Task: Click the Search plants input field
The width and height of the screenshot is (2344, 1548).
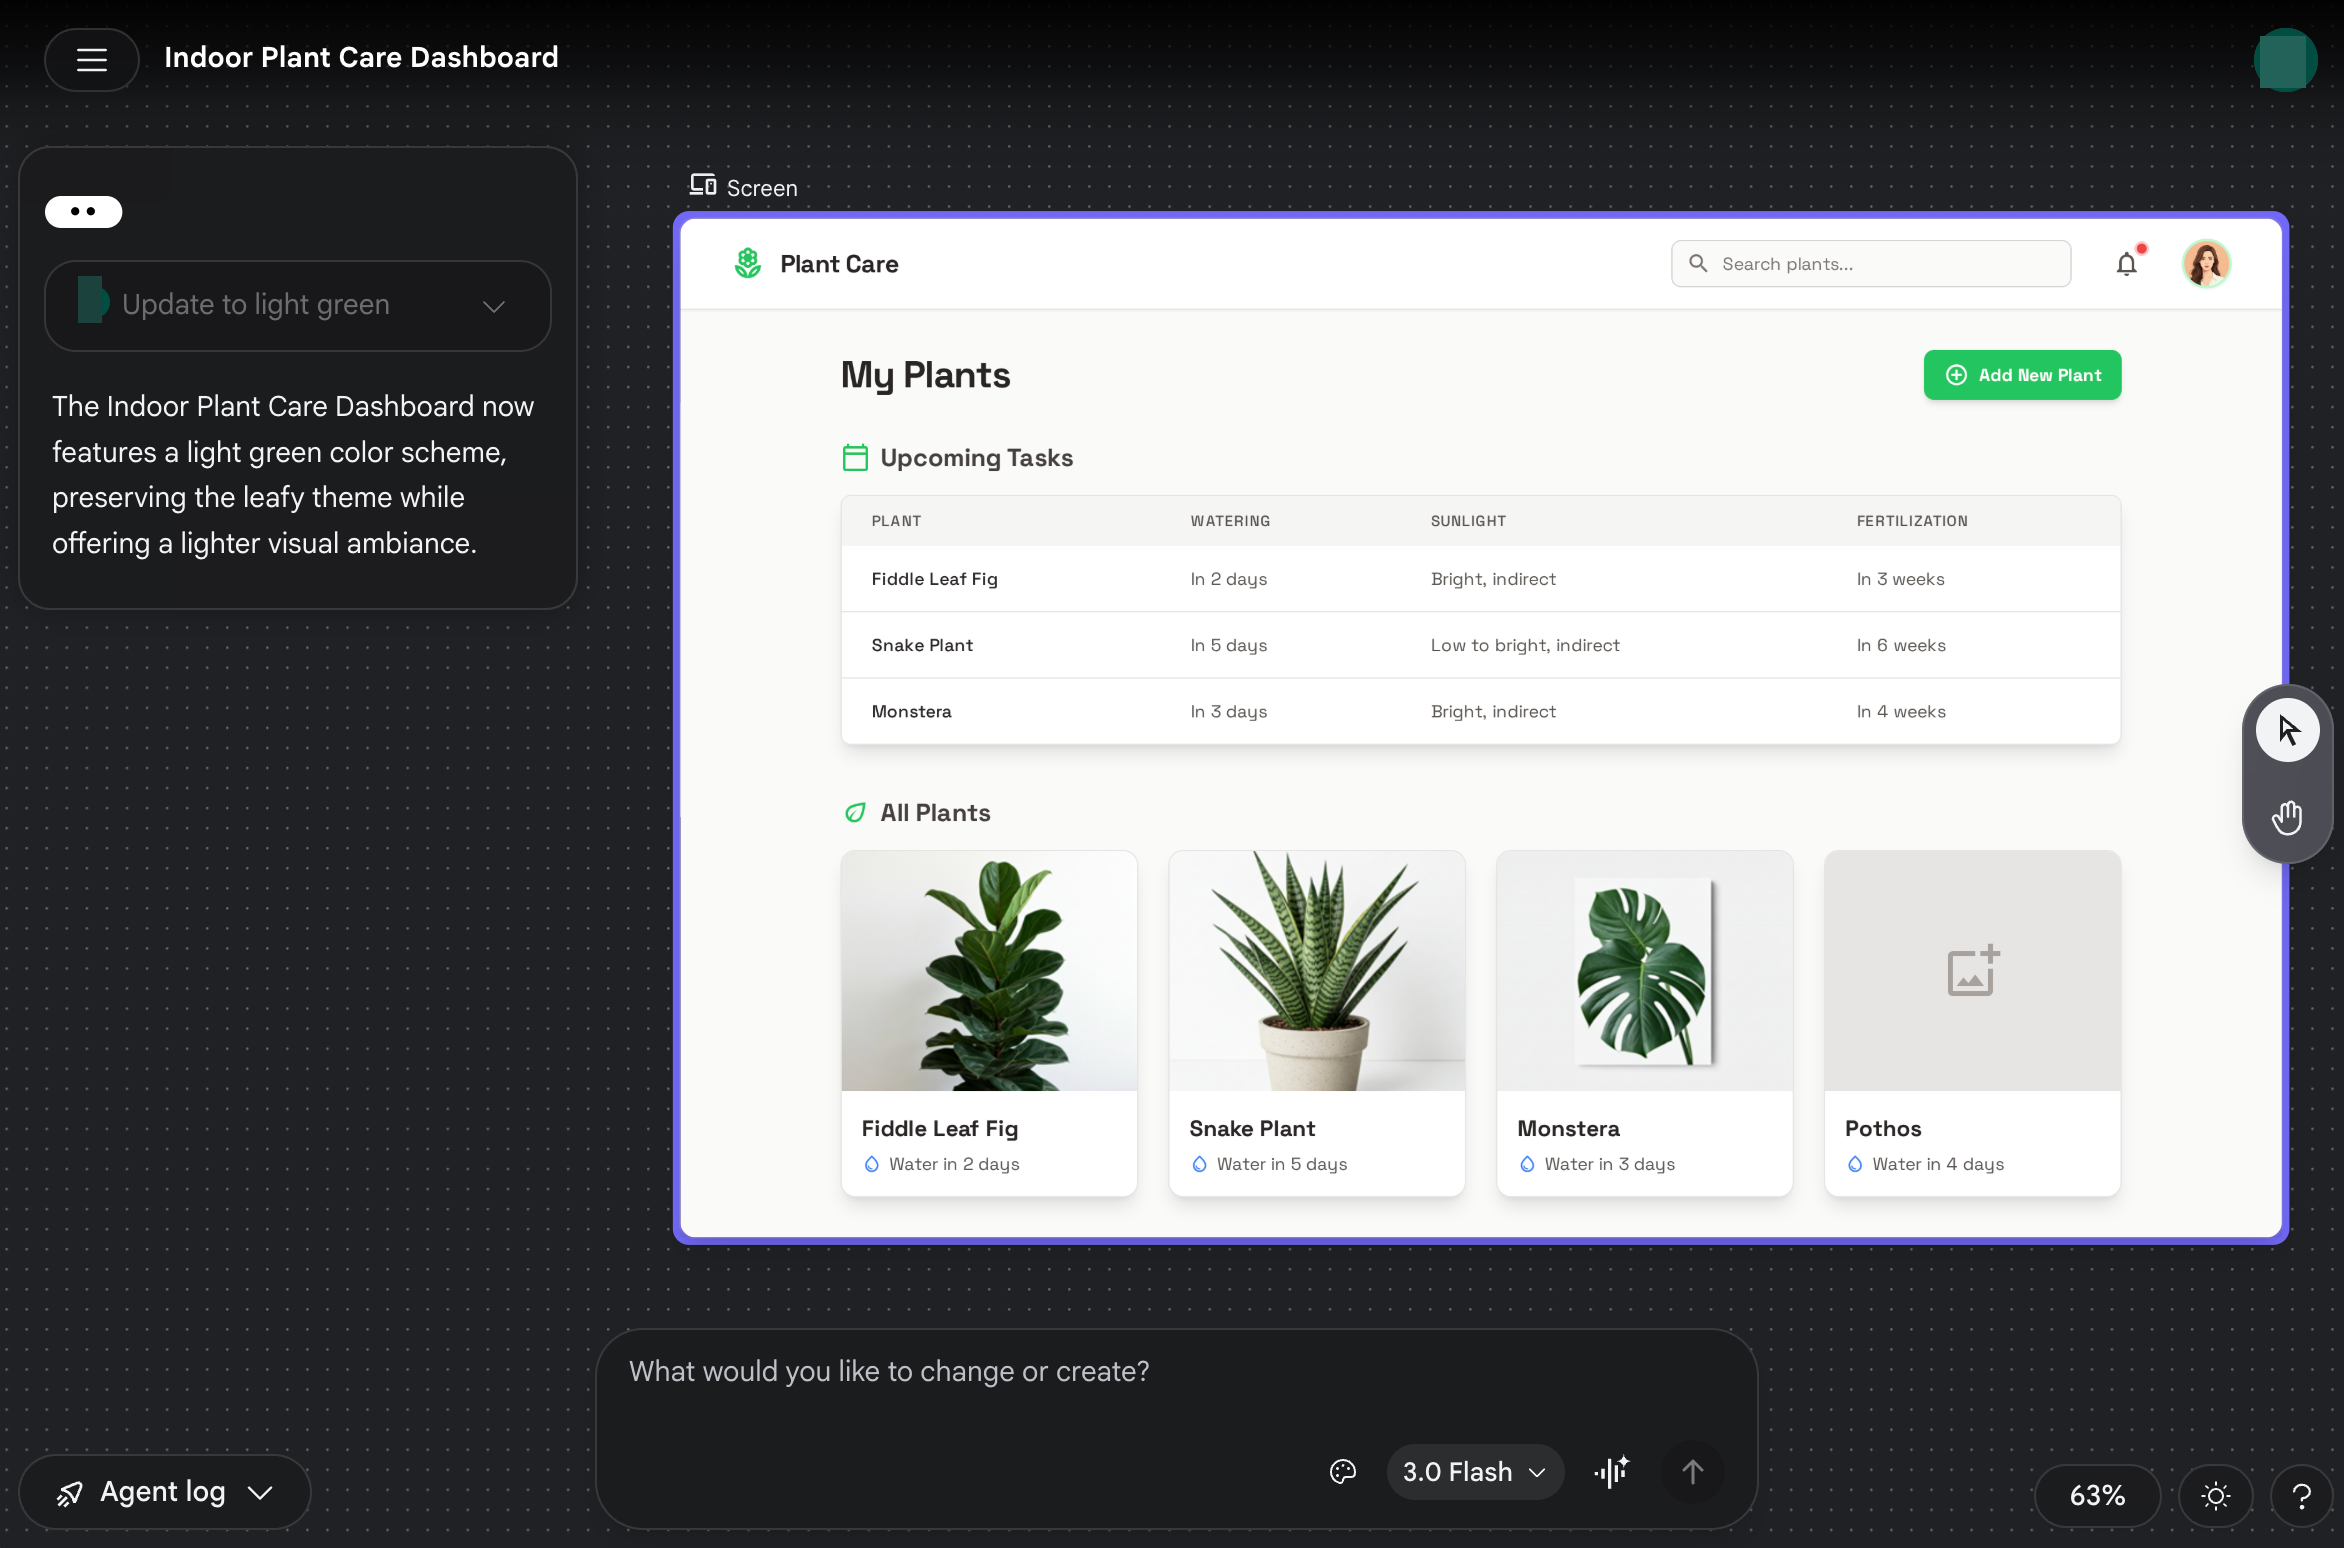Action: click(x=1870, y=263)
